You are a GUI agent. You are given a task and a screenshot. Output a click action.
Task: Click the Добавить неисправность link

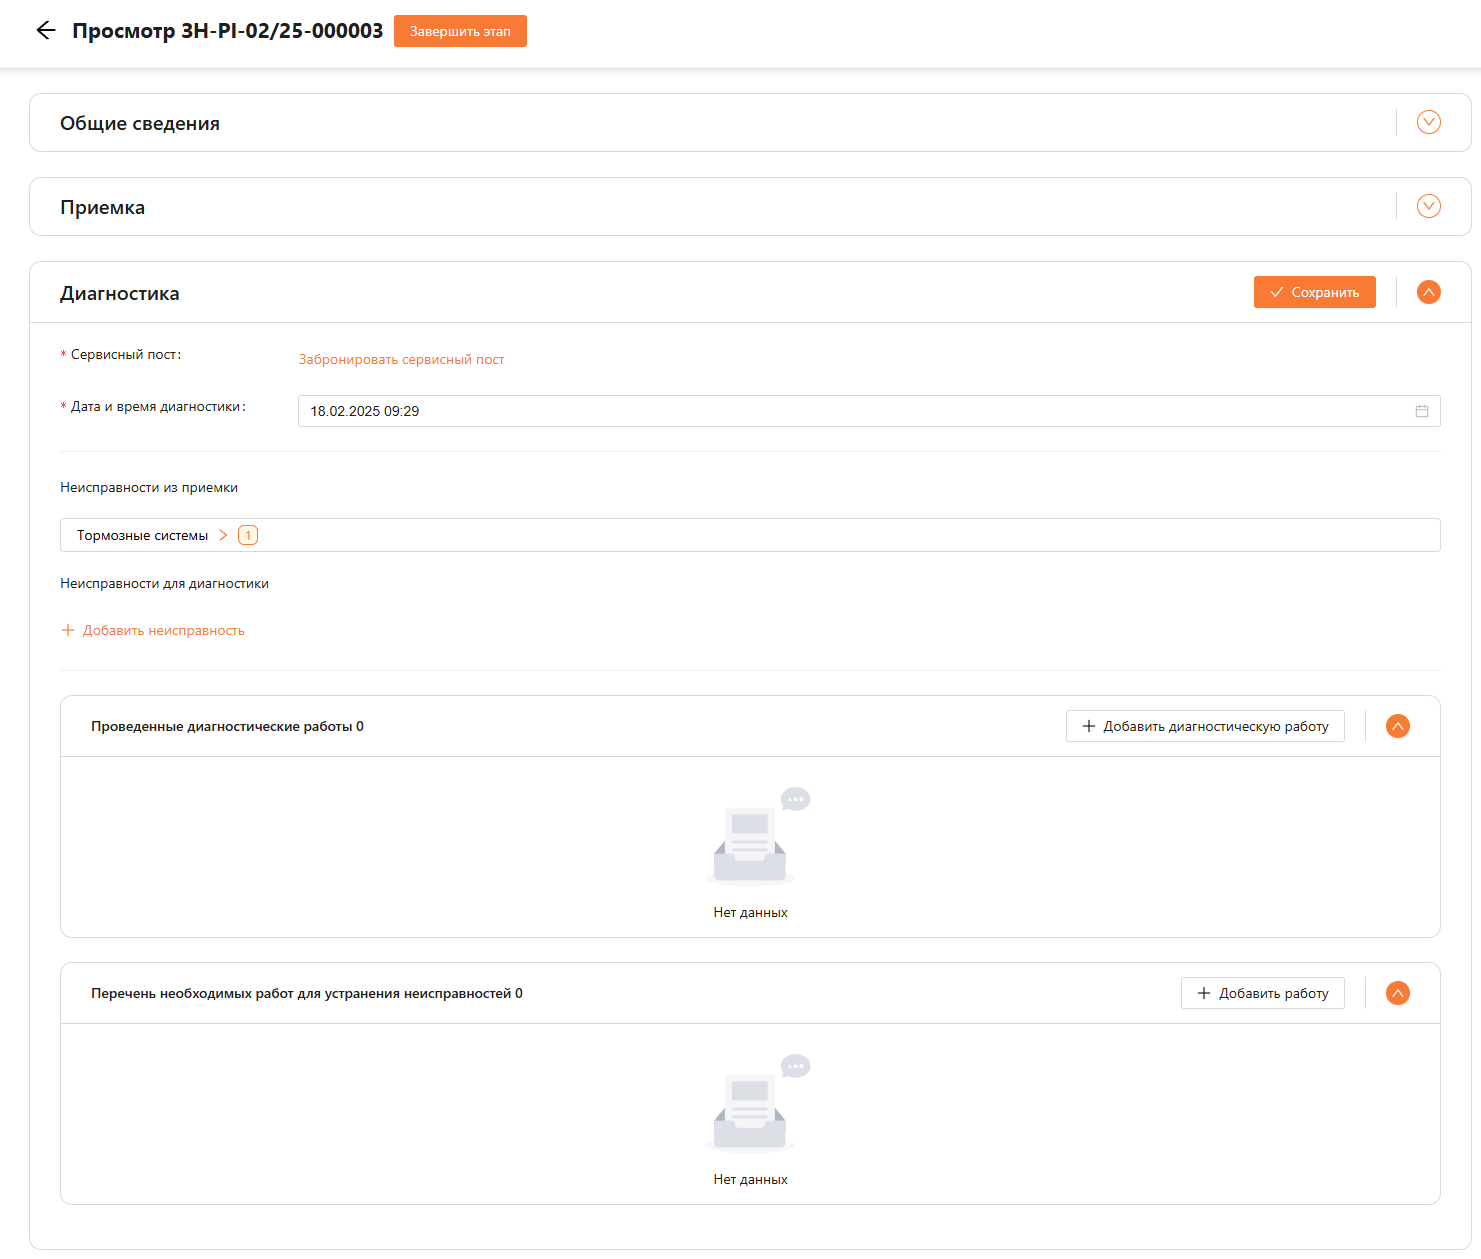pyautogui.click(x=163, y=630)
